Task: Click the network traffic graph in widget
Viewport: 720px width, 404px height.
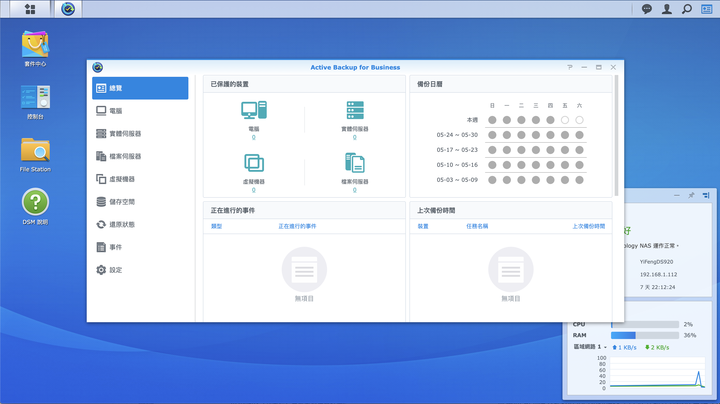Action: tap(657, 372)
